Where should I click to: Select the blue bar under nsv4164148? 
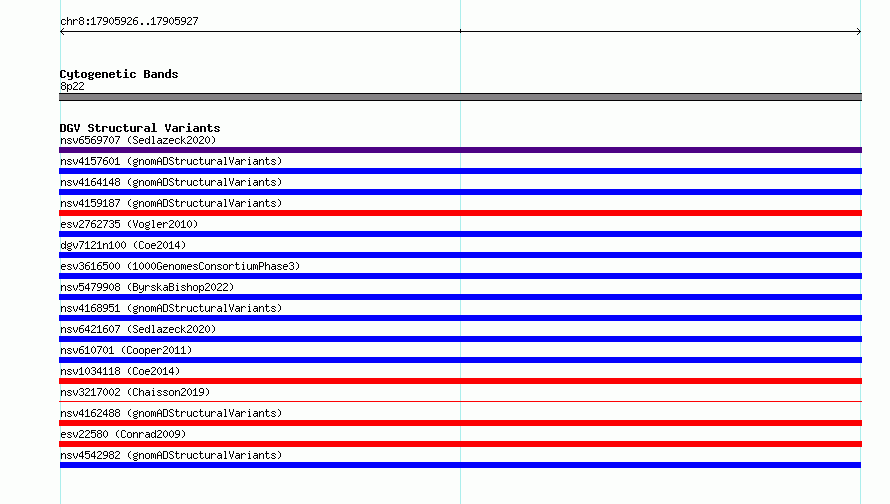click(460, 192)
